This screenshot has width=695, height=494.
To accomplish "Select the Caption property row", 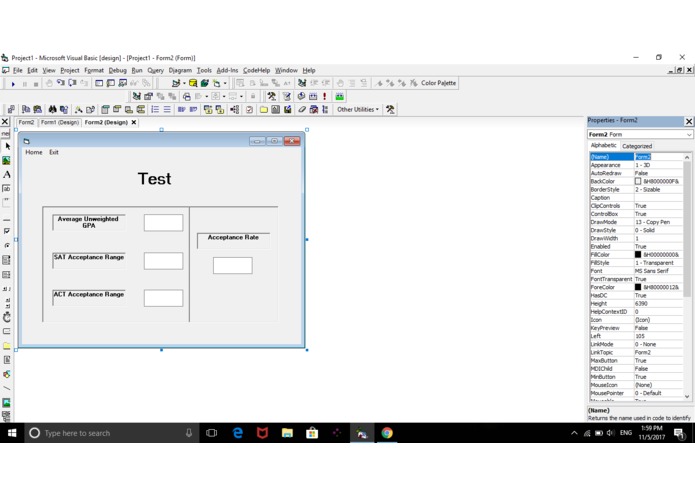I will 636,198.
